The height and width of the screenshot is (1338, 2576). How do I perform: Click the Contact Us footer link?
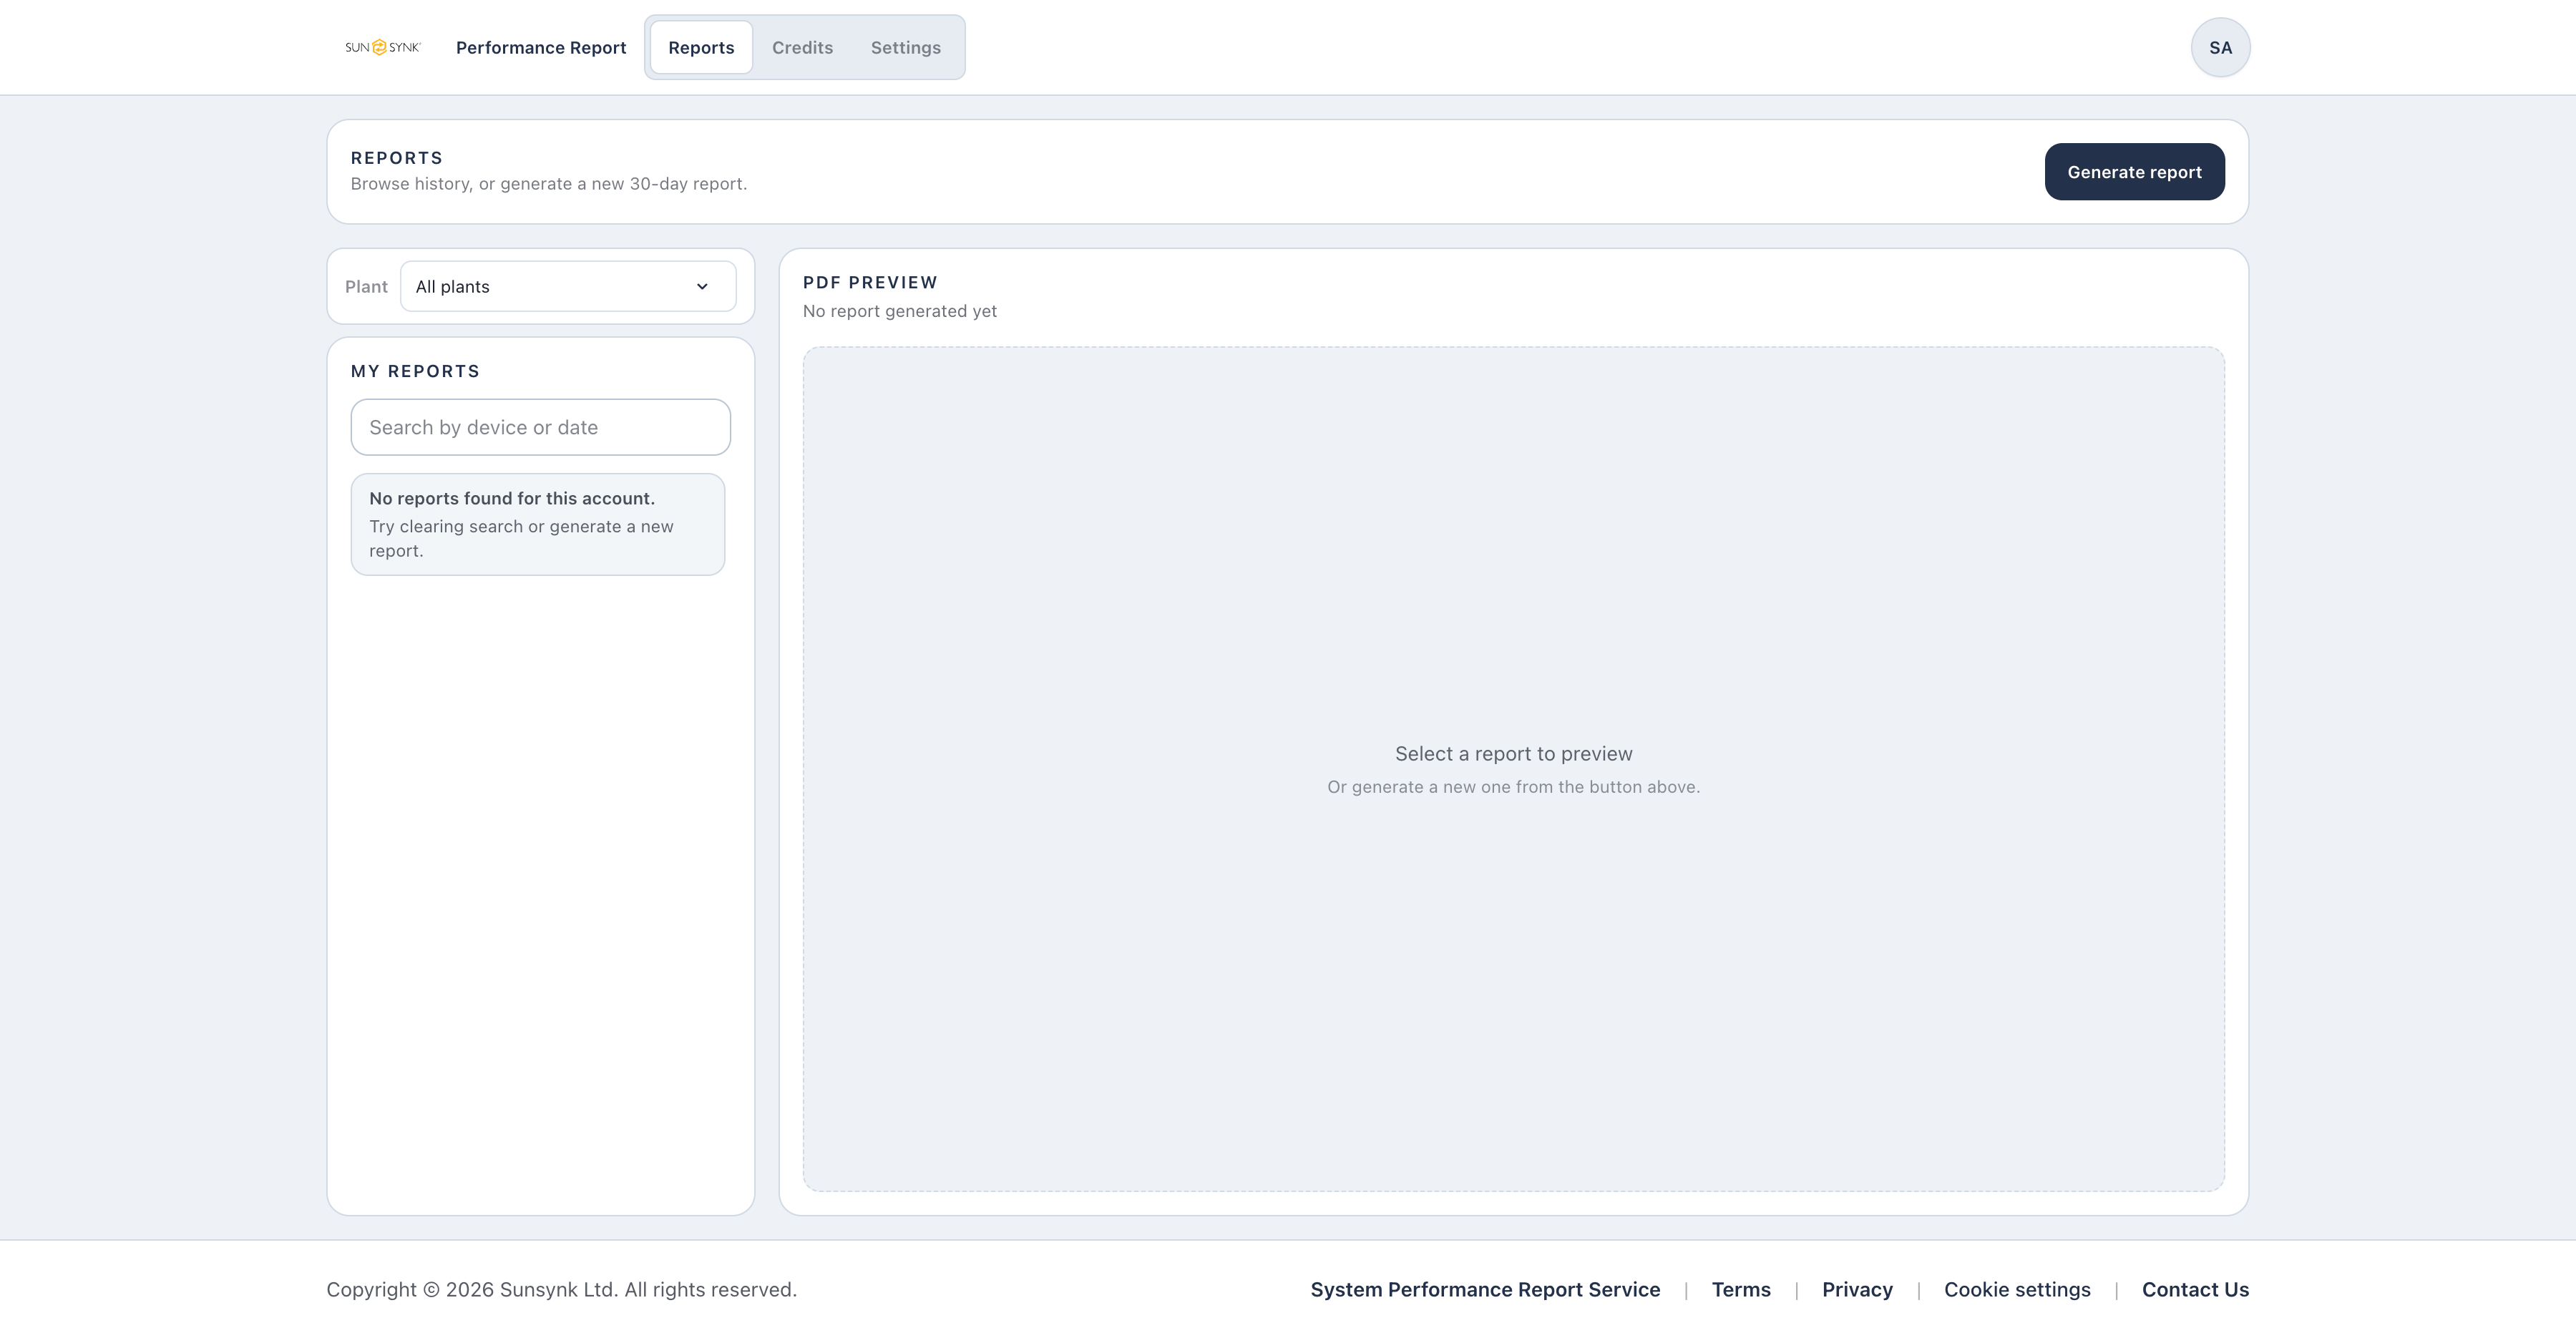pyautogui.click(x=2195, y=1289)
